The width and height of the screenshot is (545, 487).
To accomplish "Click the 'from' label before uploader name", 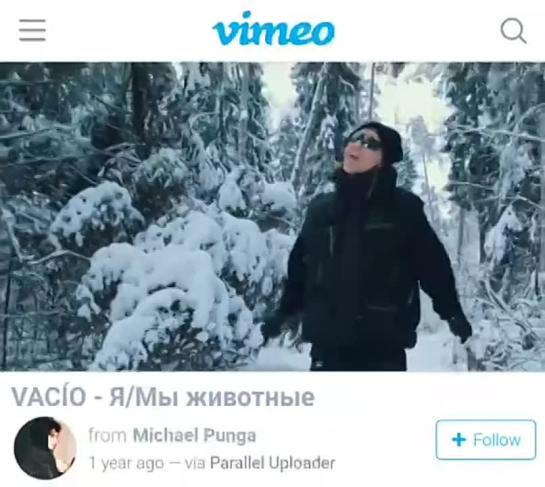I will coord(107,435).
